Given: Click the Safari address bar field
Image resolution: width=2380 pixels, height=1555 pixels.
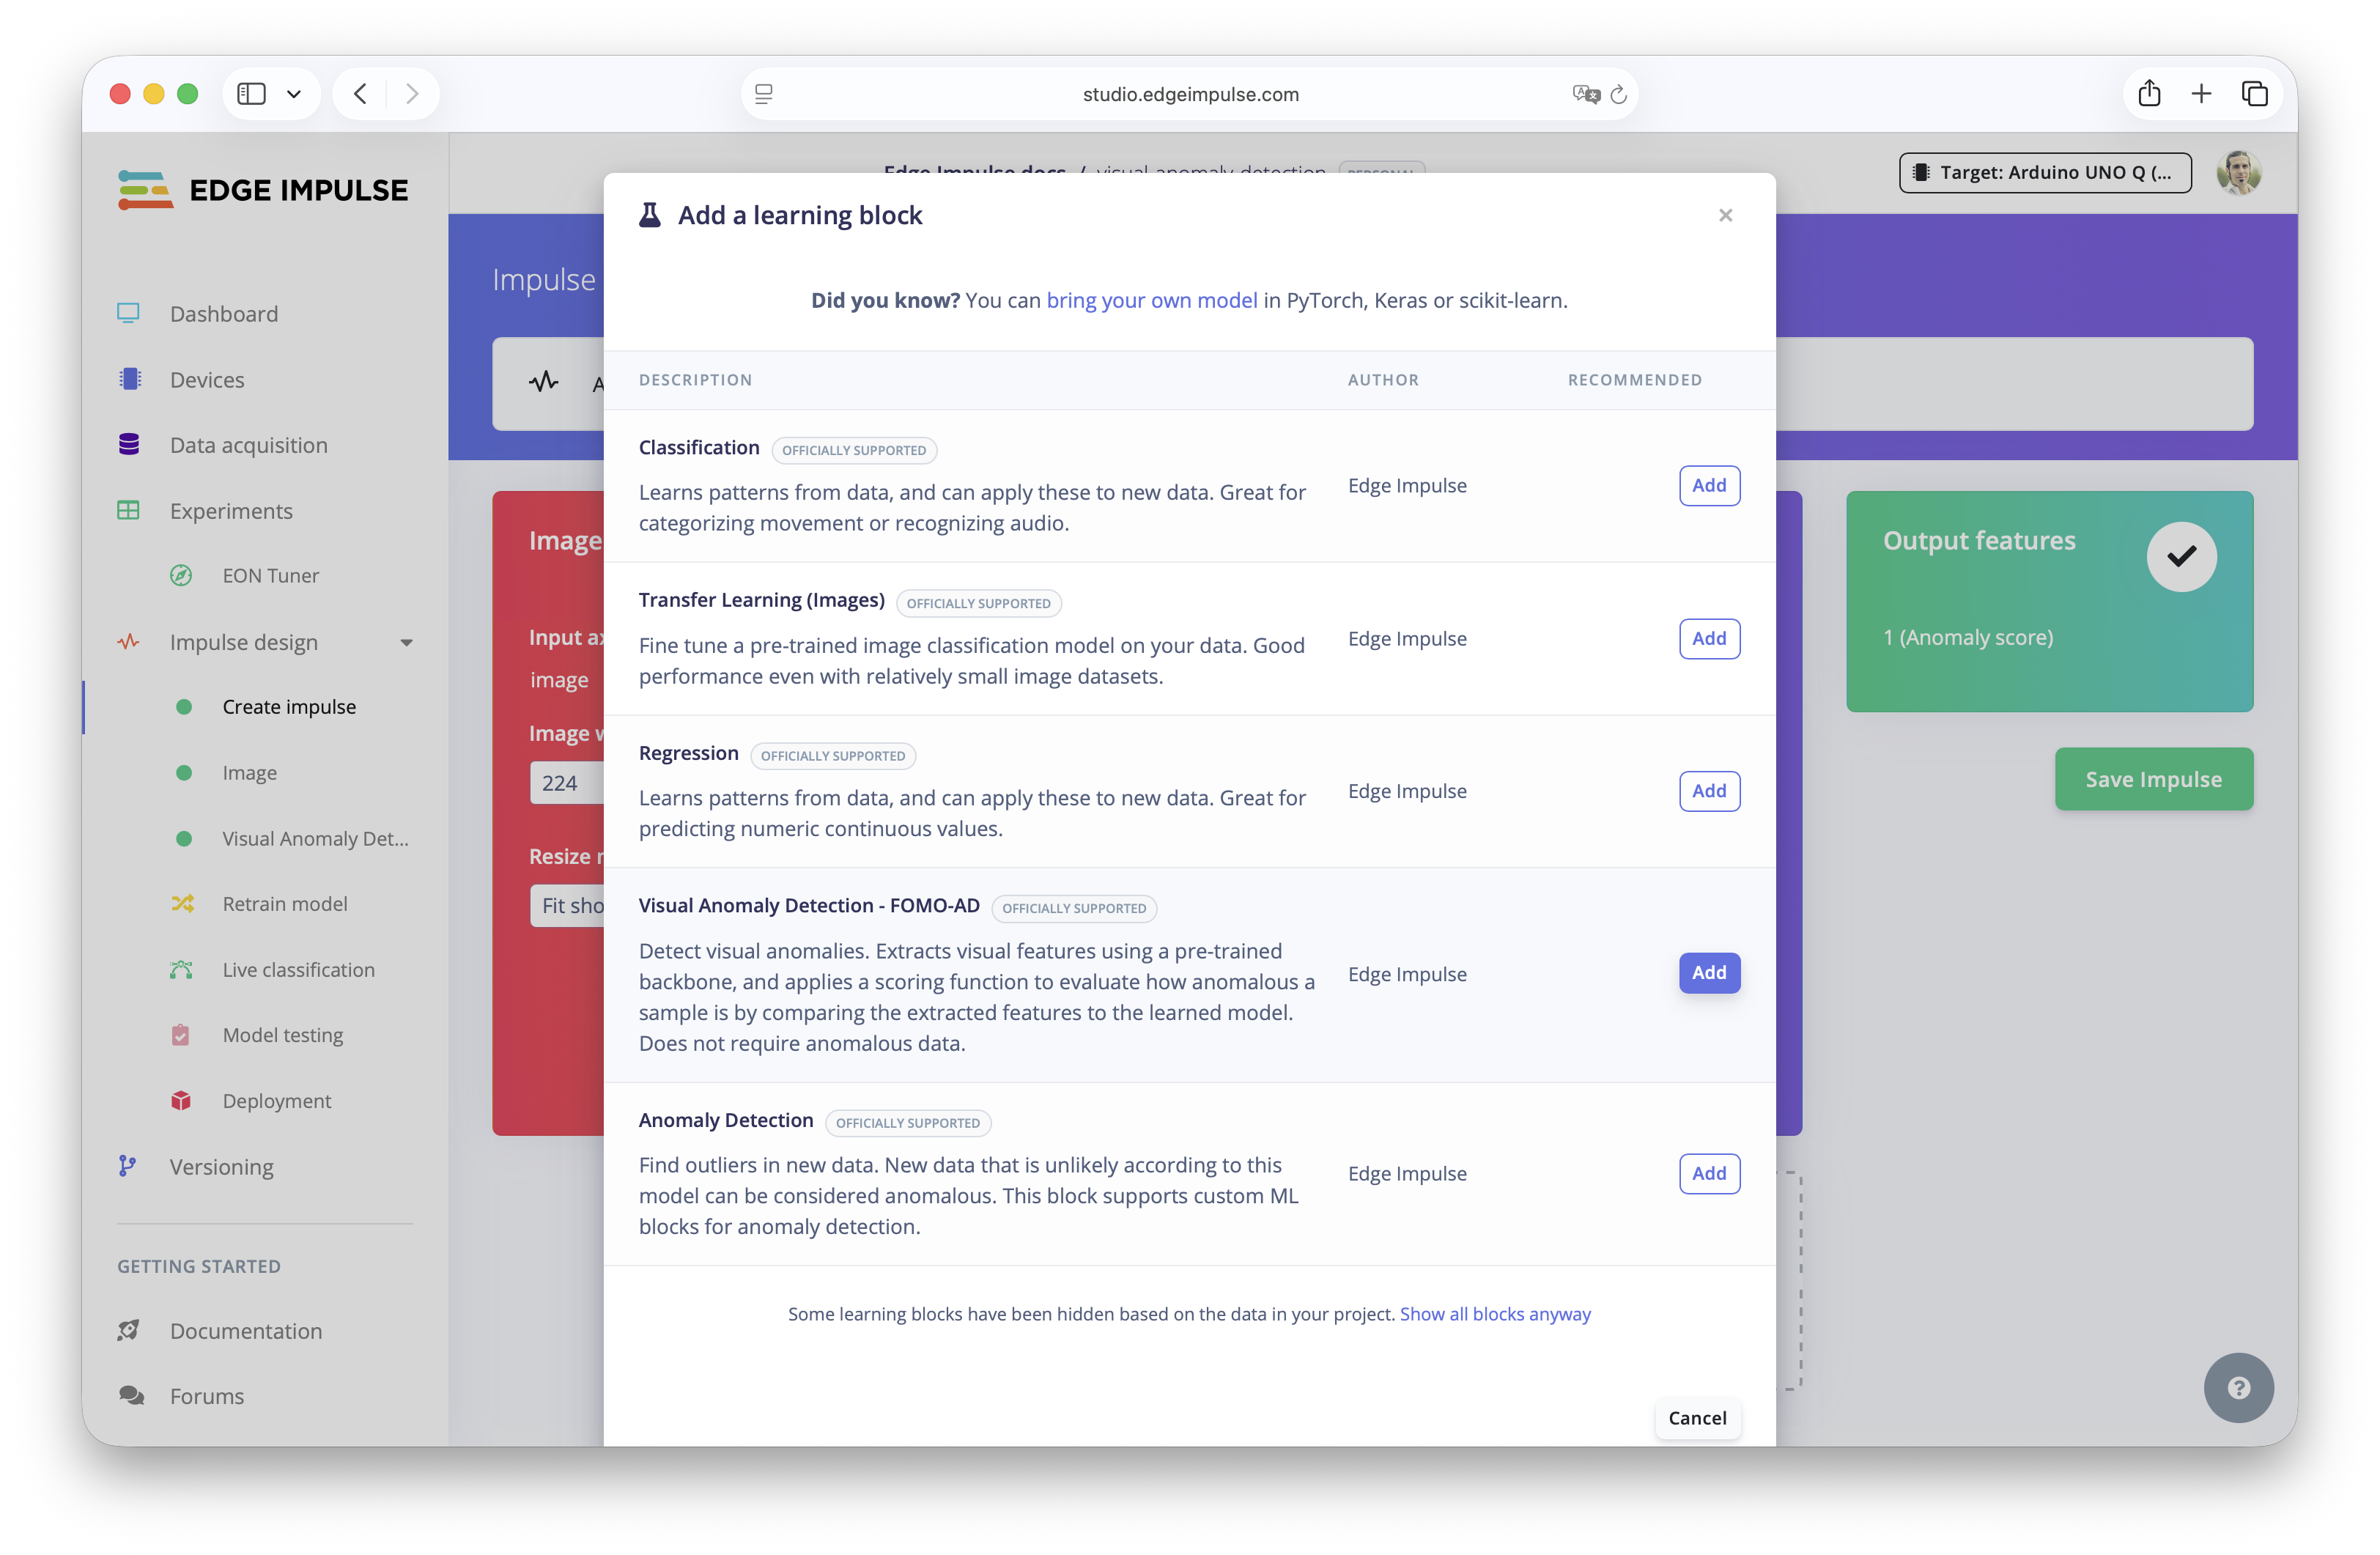Looking at the screenshot, I should tap(1190, 94).
